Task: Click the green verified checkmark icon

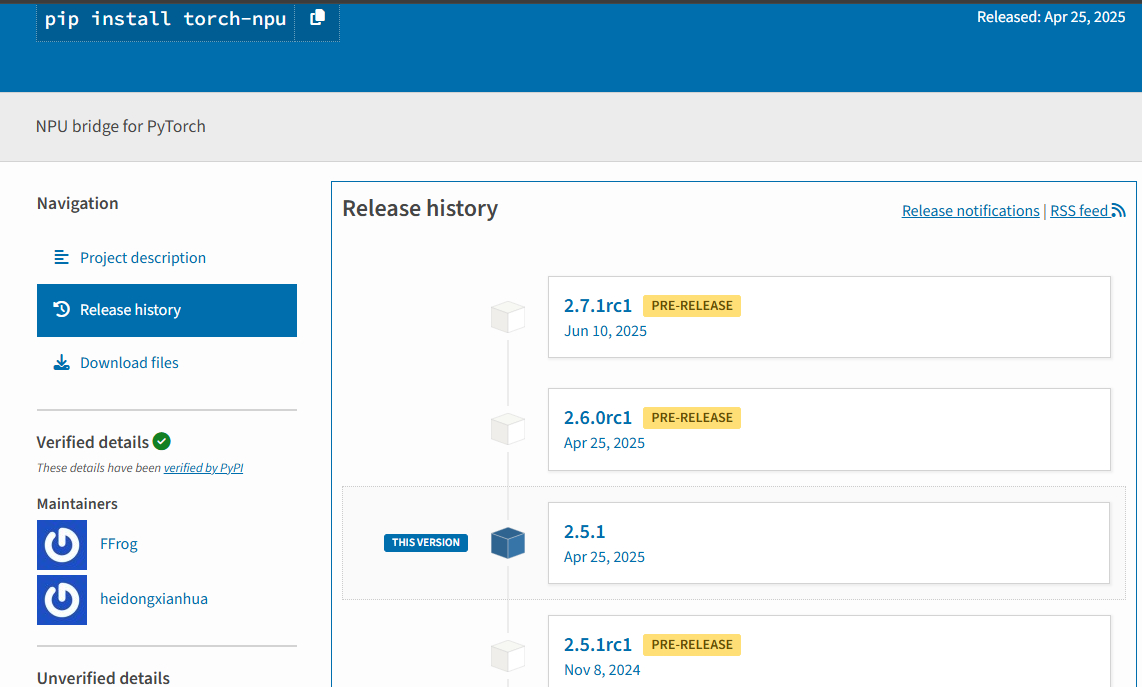Action: coord(162,441)
